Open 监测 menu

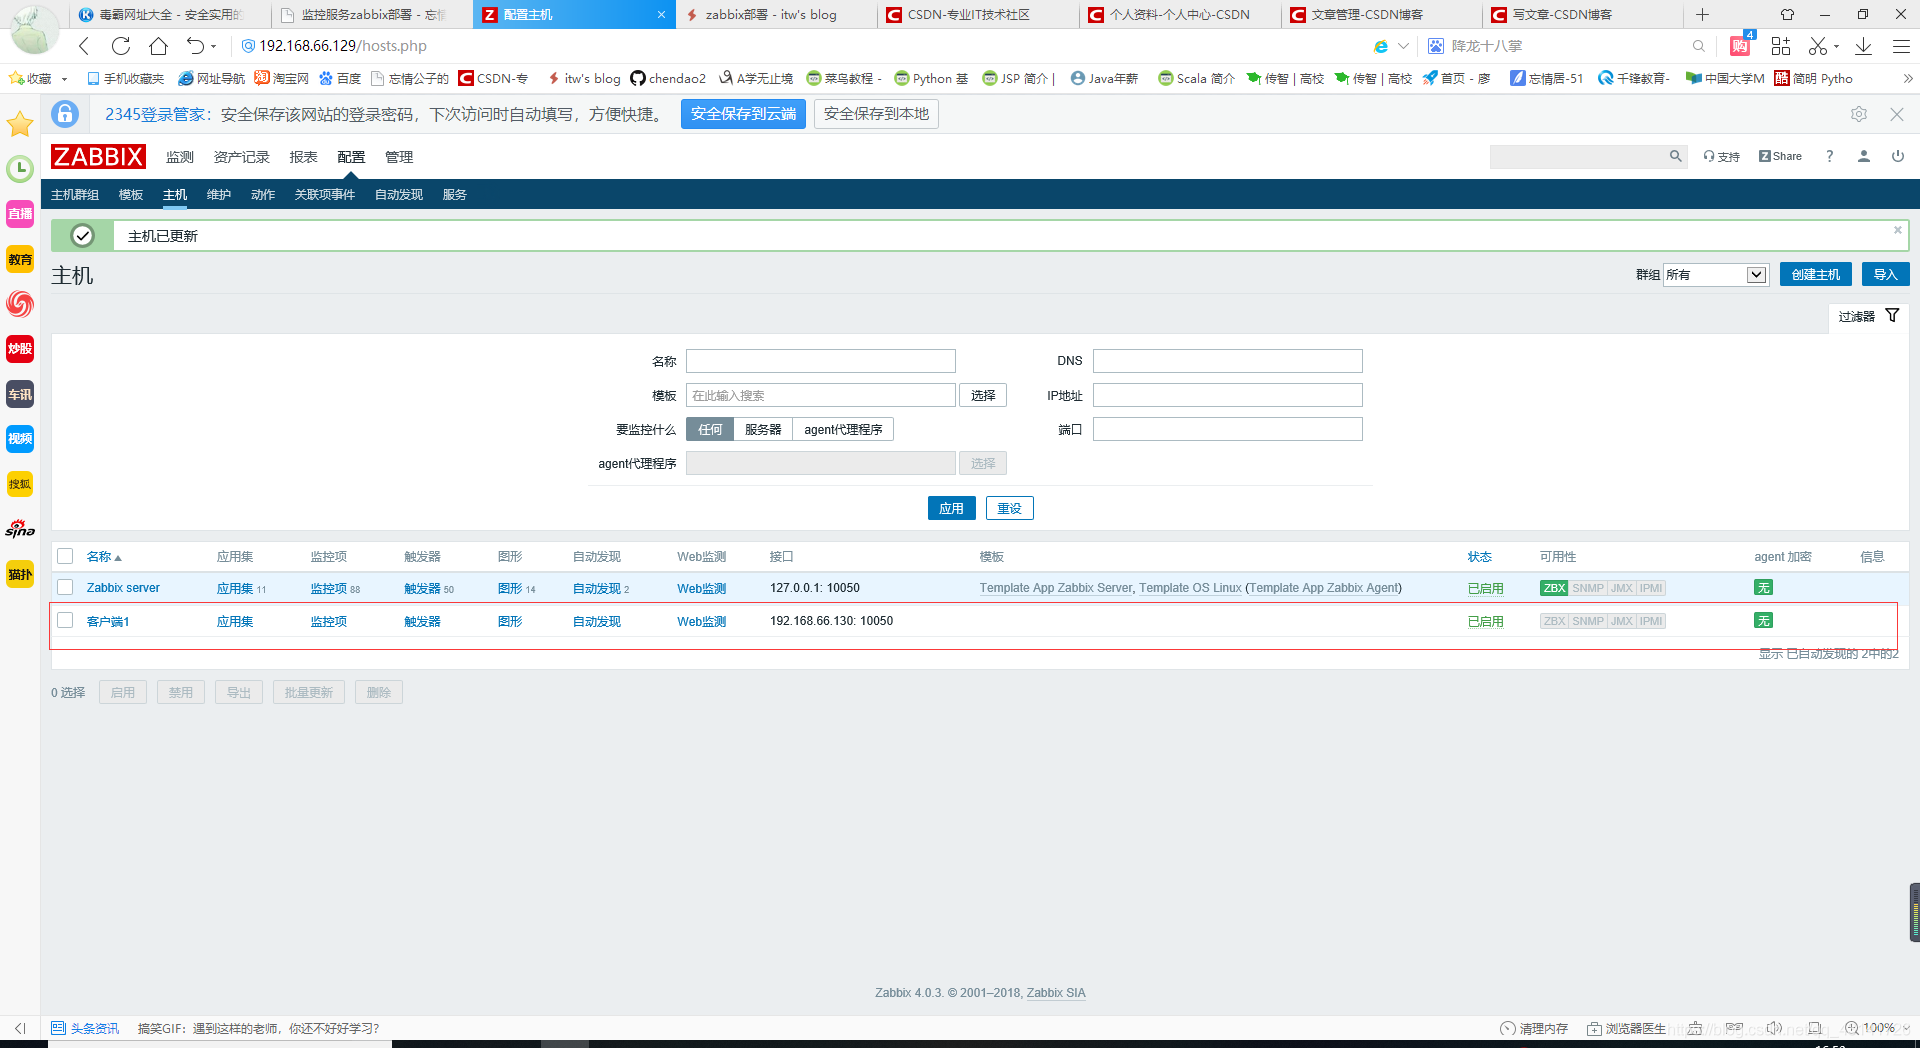[180, 157]
